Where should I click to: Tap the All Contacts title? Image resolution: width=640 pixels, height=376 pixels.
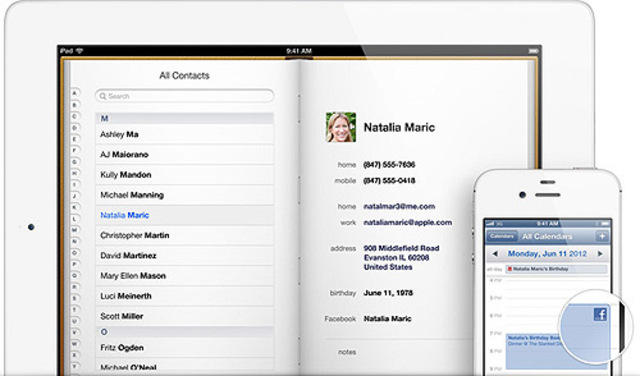click(184, 76)
